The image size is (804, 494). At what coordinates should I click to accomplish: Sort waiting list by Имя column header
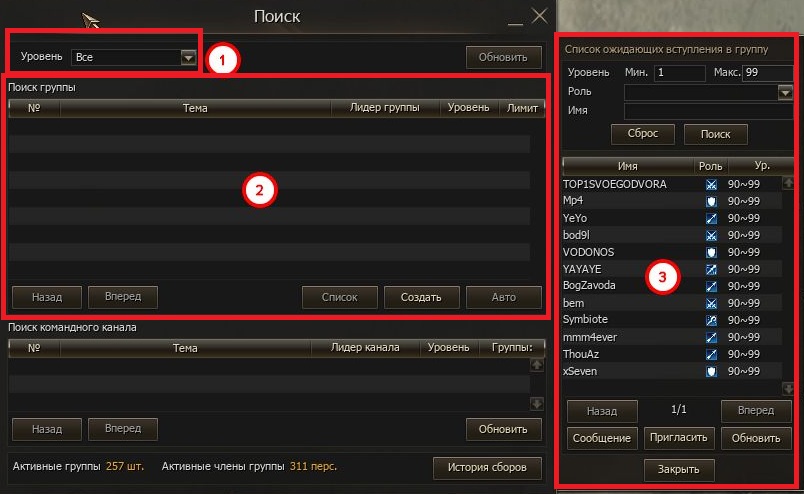(x=627, y=165)
